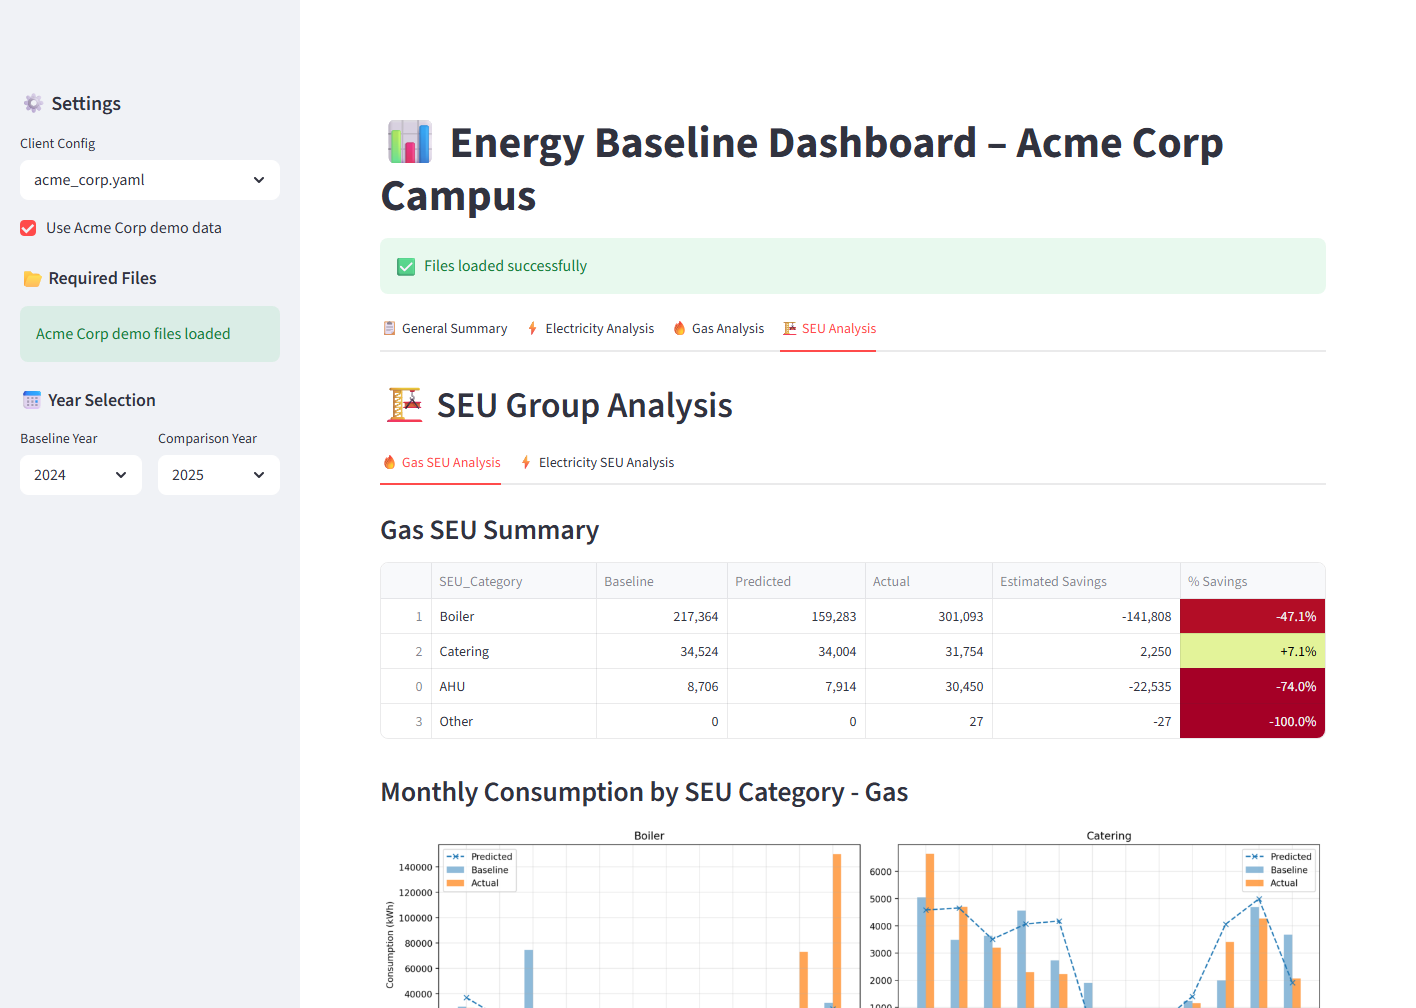1416x1008 pixels.
Task: Click the clipboard icon on General Summary tab
Action: click(x=389, y=328)
